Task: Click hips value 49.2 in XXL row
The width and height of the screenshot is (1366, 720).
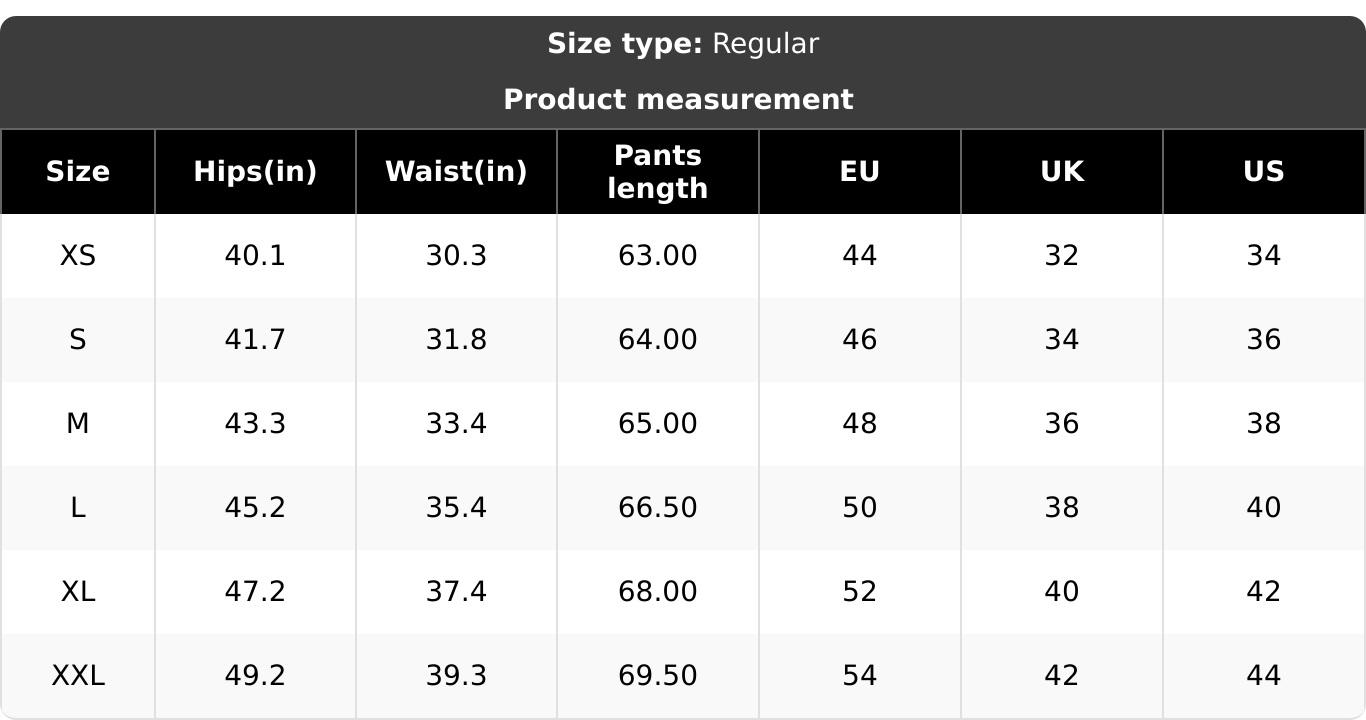Action: [x=255, y=676]
